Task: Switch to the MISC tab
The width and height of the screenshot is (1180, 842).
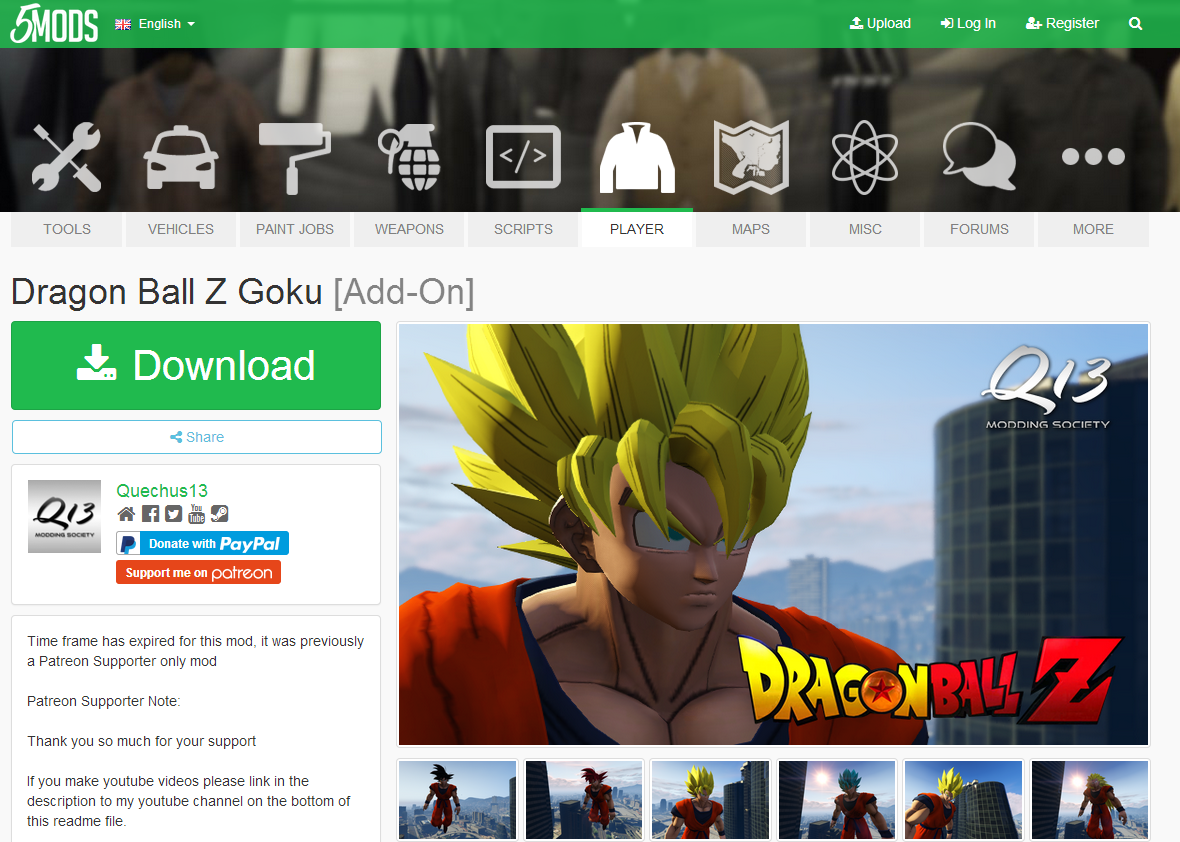Action: 865,229
